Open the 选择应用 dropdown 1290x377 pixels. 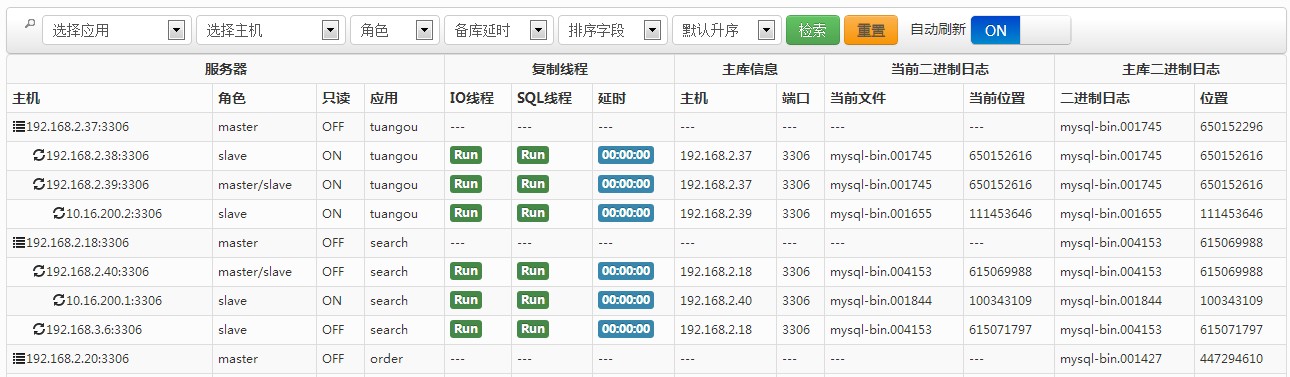point(115,30)
